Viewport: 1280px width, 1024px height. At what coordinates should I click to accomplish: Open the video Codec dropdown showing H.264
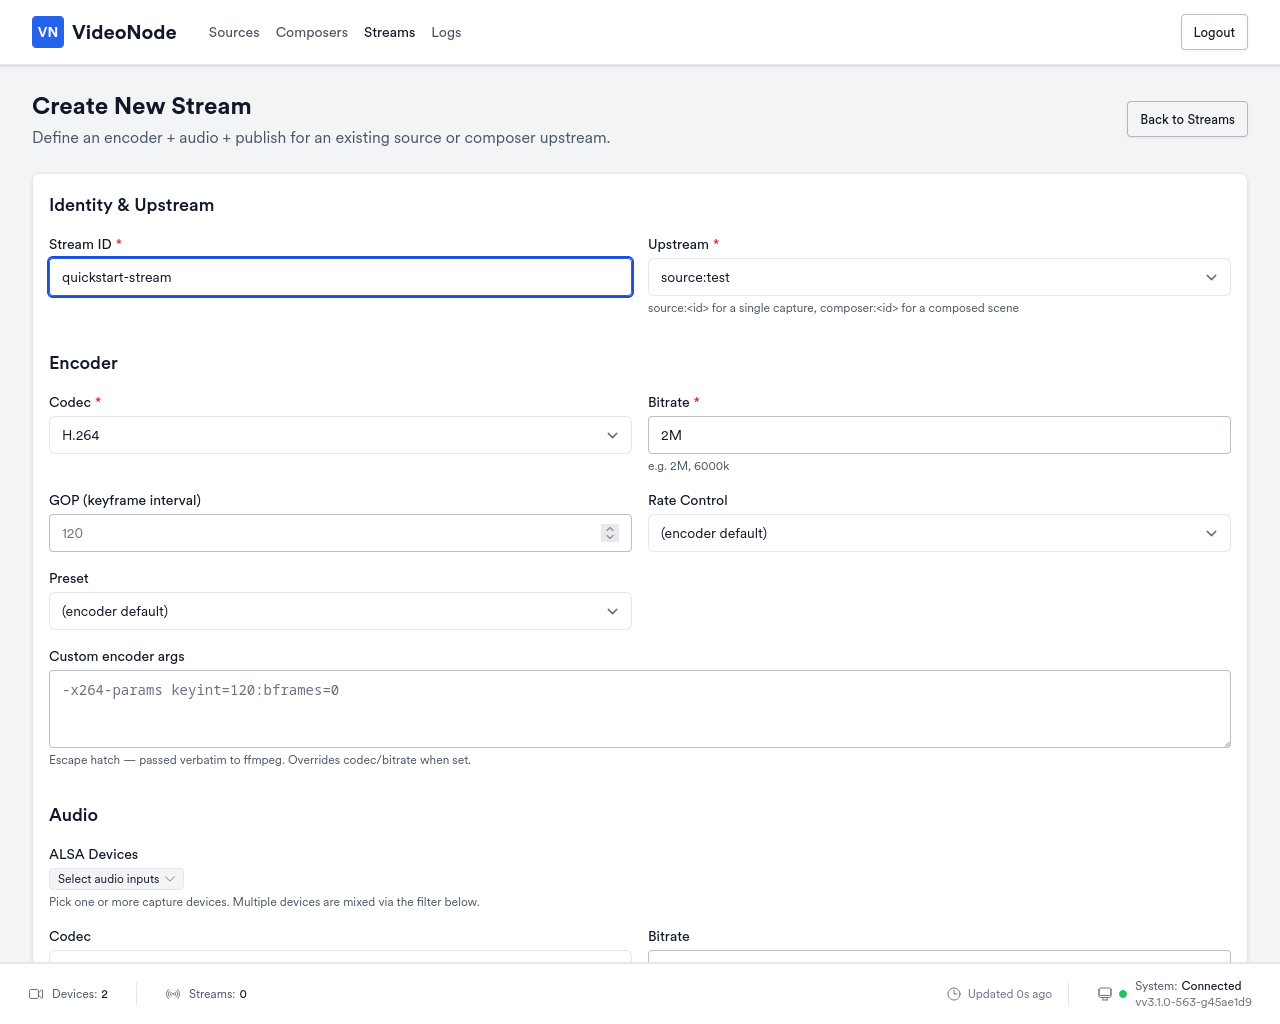tap(340, 435)
